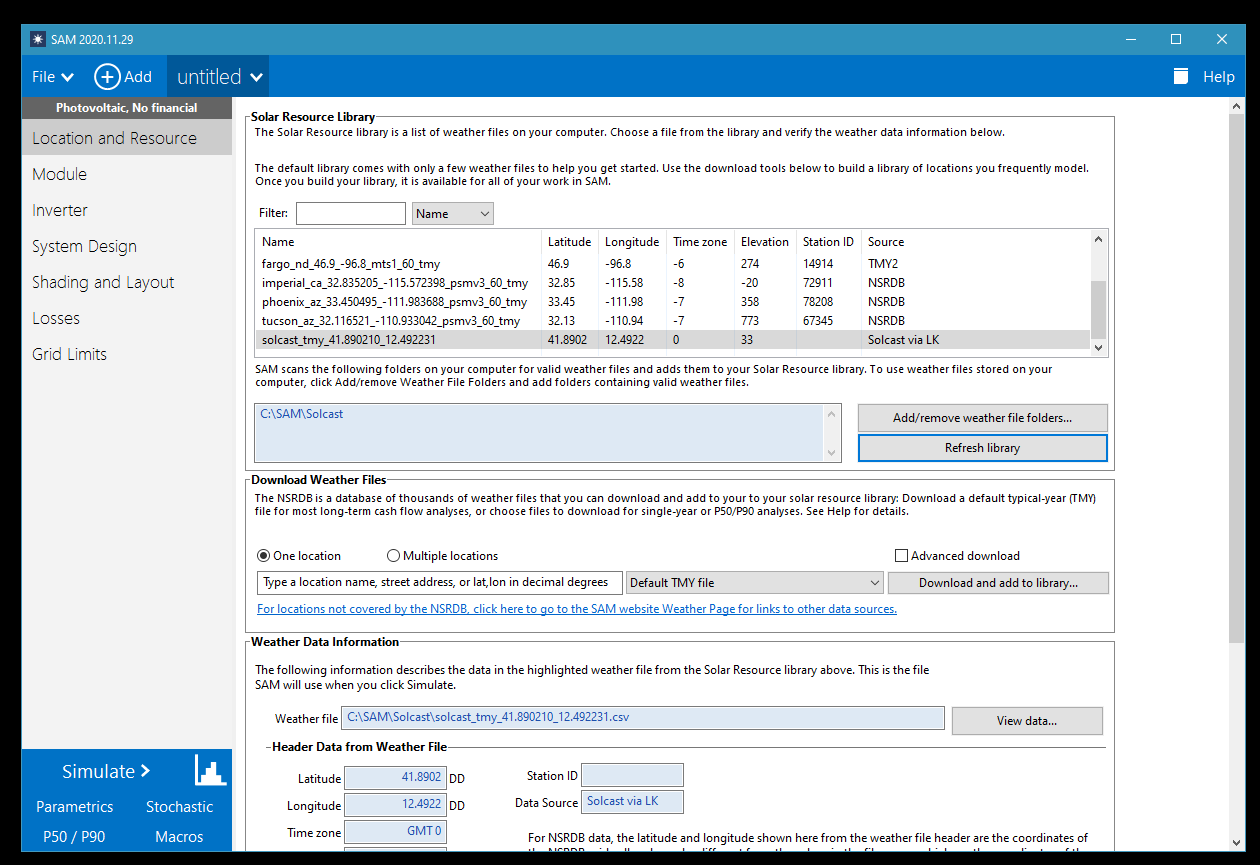Run simulation with Simulate button
1260x865 pixels.
106,771
